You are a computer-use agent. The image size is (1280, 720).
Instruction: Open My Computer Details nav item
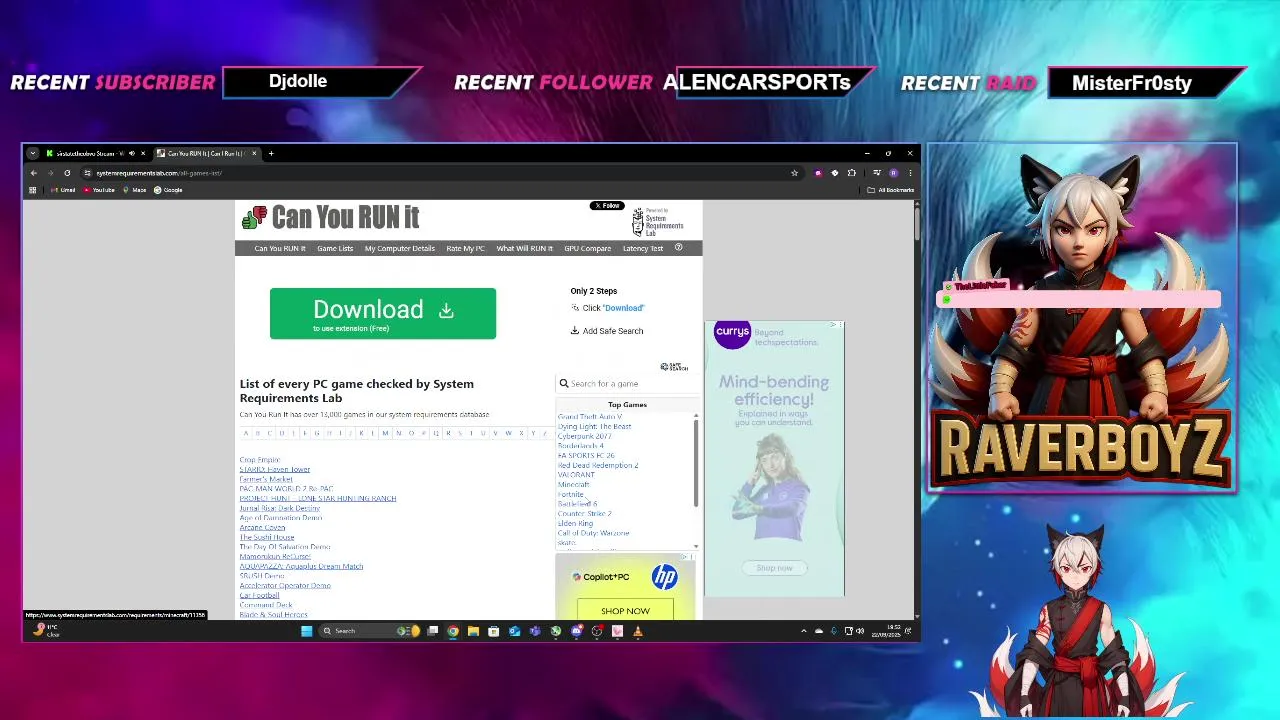[400, 248]
